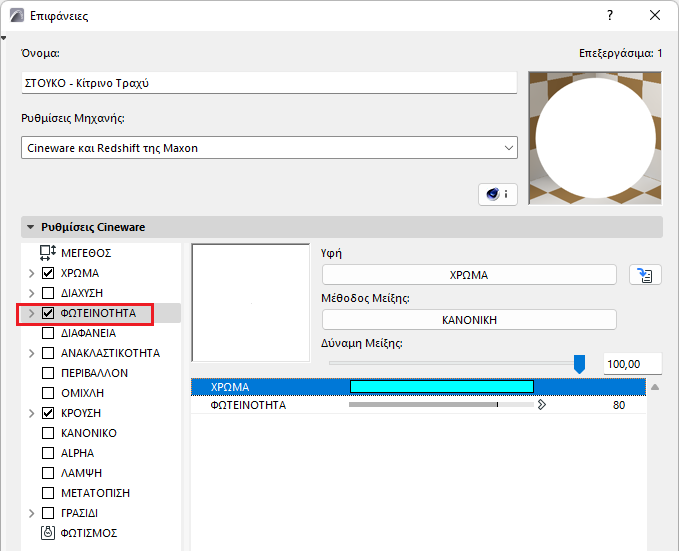679x551 pixels.
Task: Click the Επιφάνειες window app icon
Action: (17, 16)
